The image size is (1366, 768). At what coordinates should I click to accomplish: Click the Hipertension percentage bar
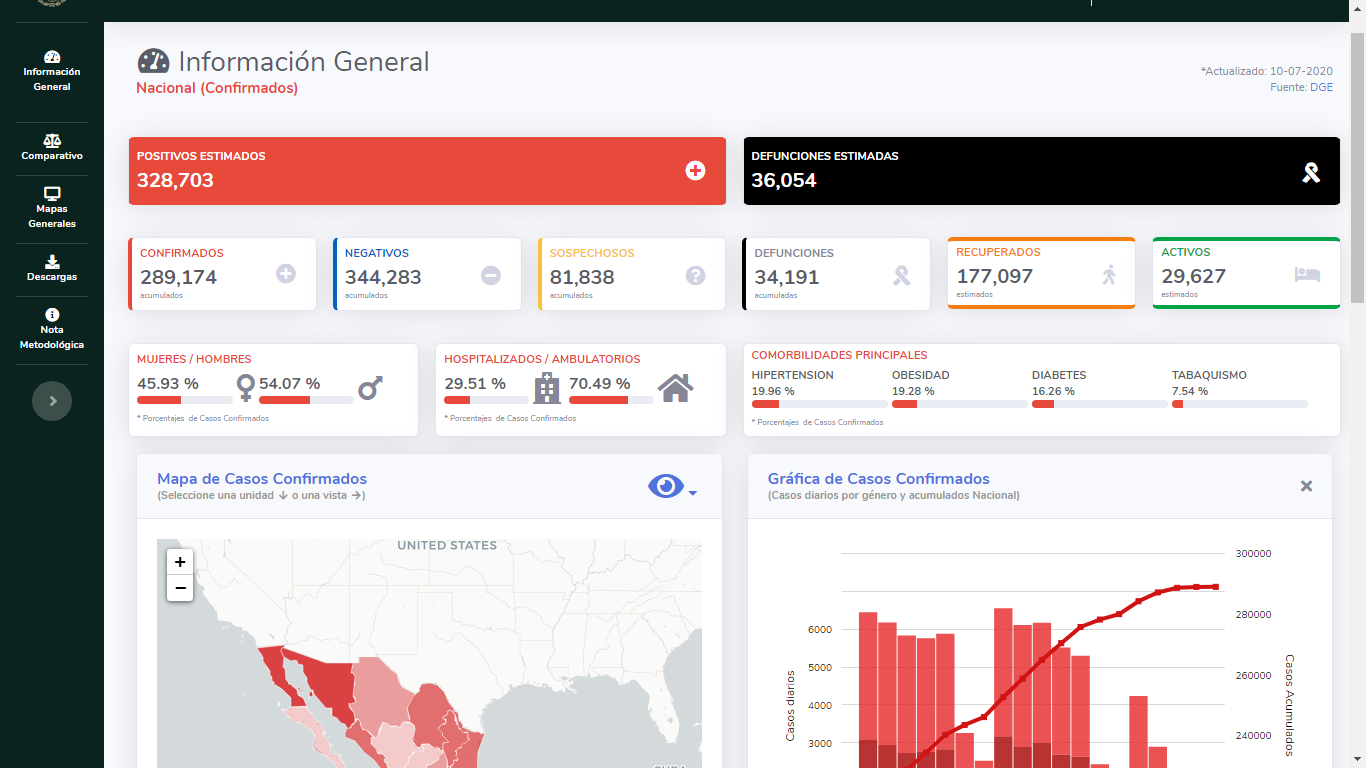tap(819, 404)
